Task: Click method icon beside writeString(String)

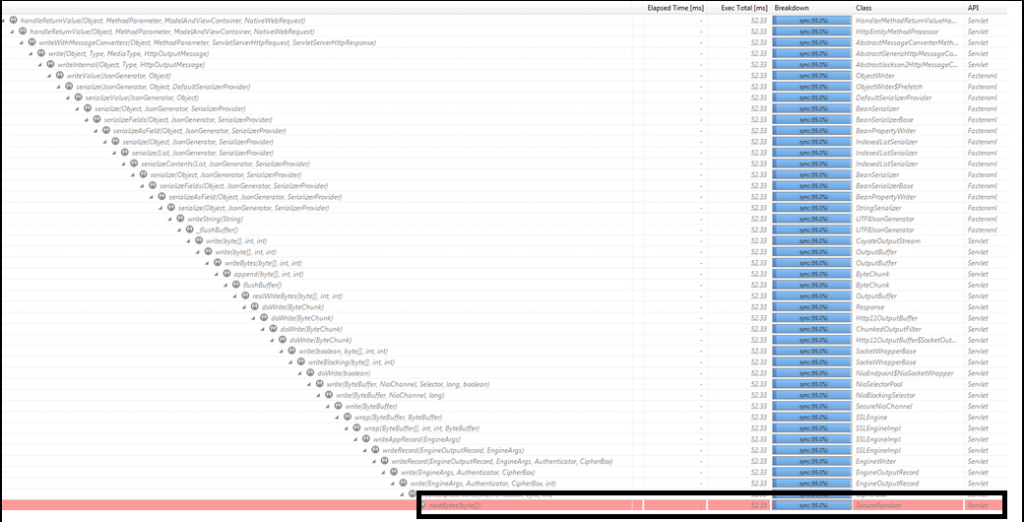Action: pyautogui.click(x=180, y=219)
